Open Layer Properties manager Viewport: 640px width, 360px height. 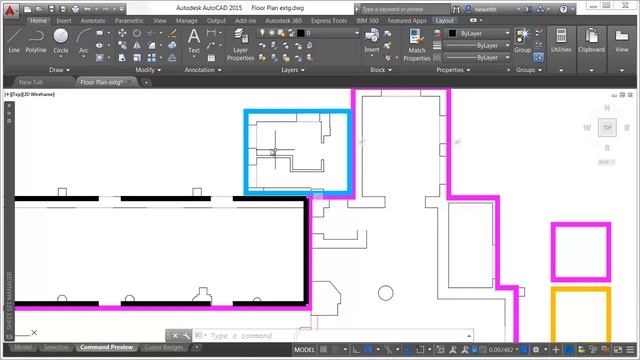click(x=240, y=45)
